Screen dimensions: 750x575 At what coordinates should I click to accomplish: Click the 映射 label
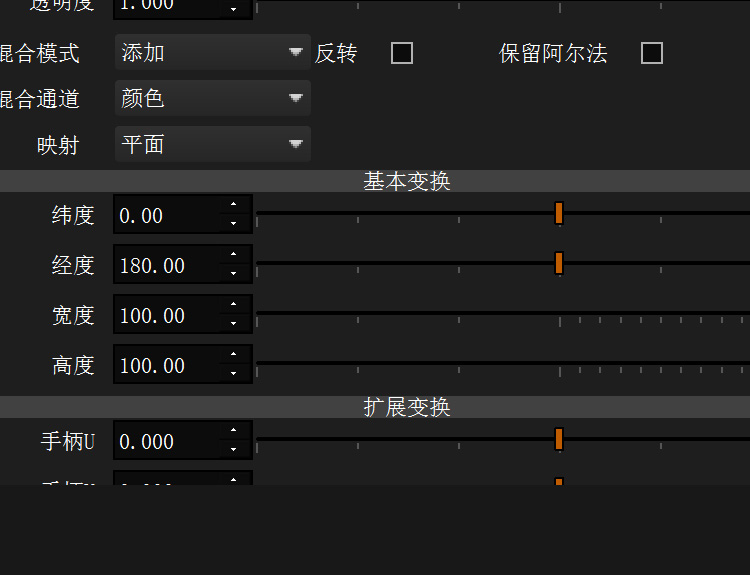pos(58,145)
